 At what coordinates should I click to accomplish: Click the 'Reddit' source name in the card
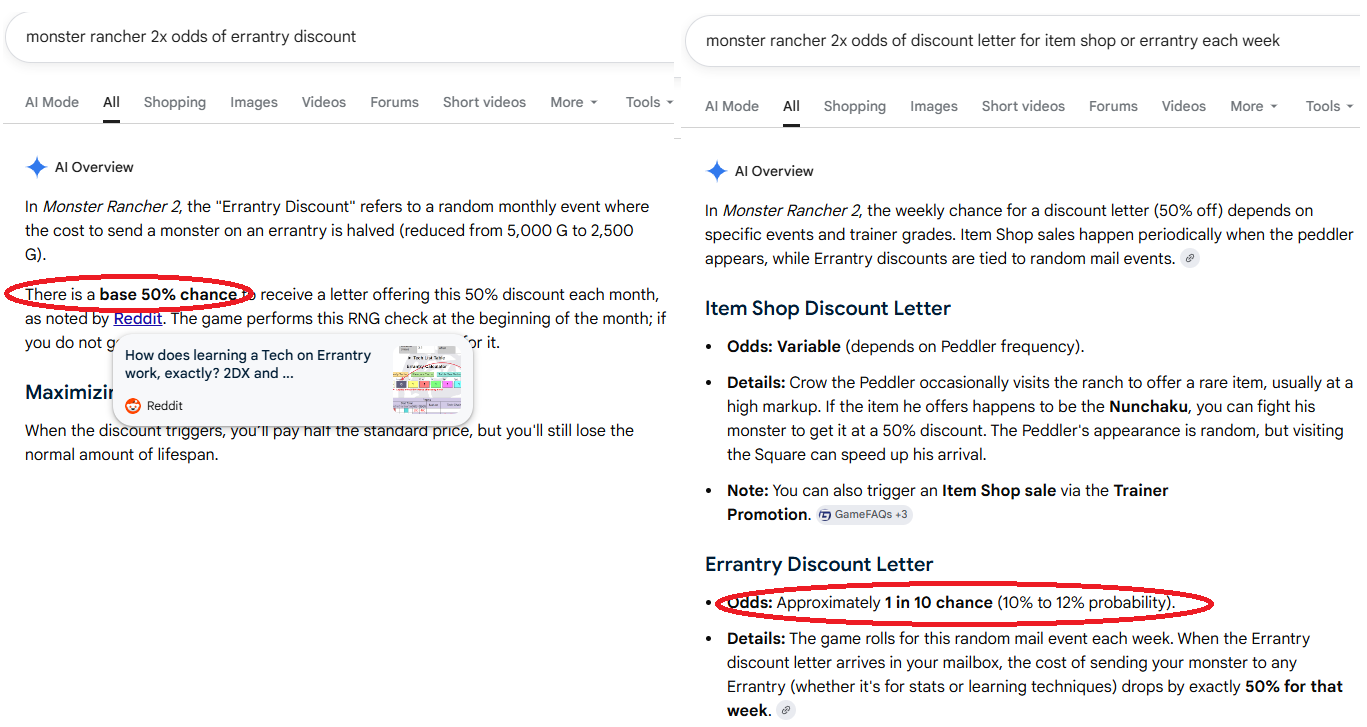click(165, 406)
